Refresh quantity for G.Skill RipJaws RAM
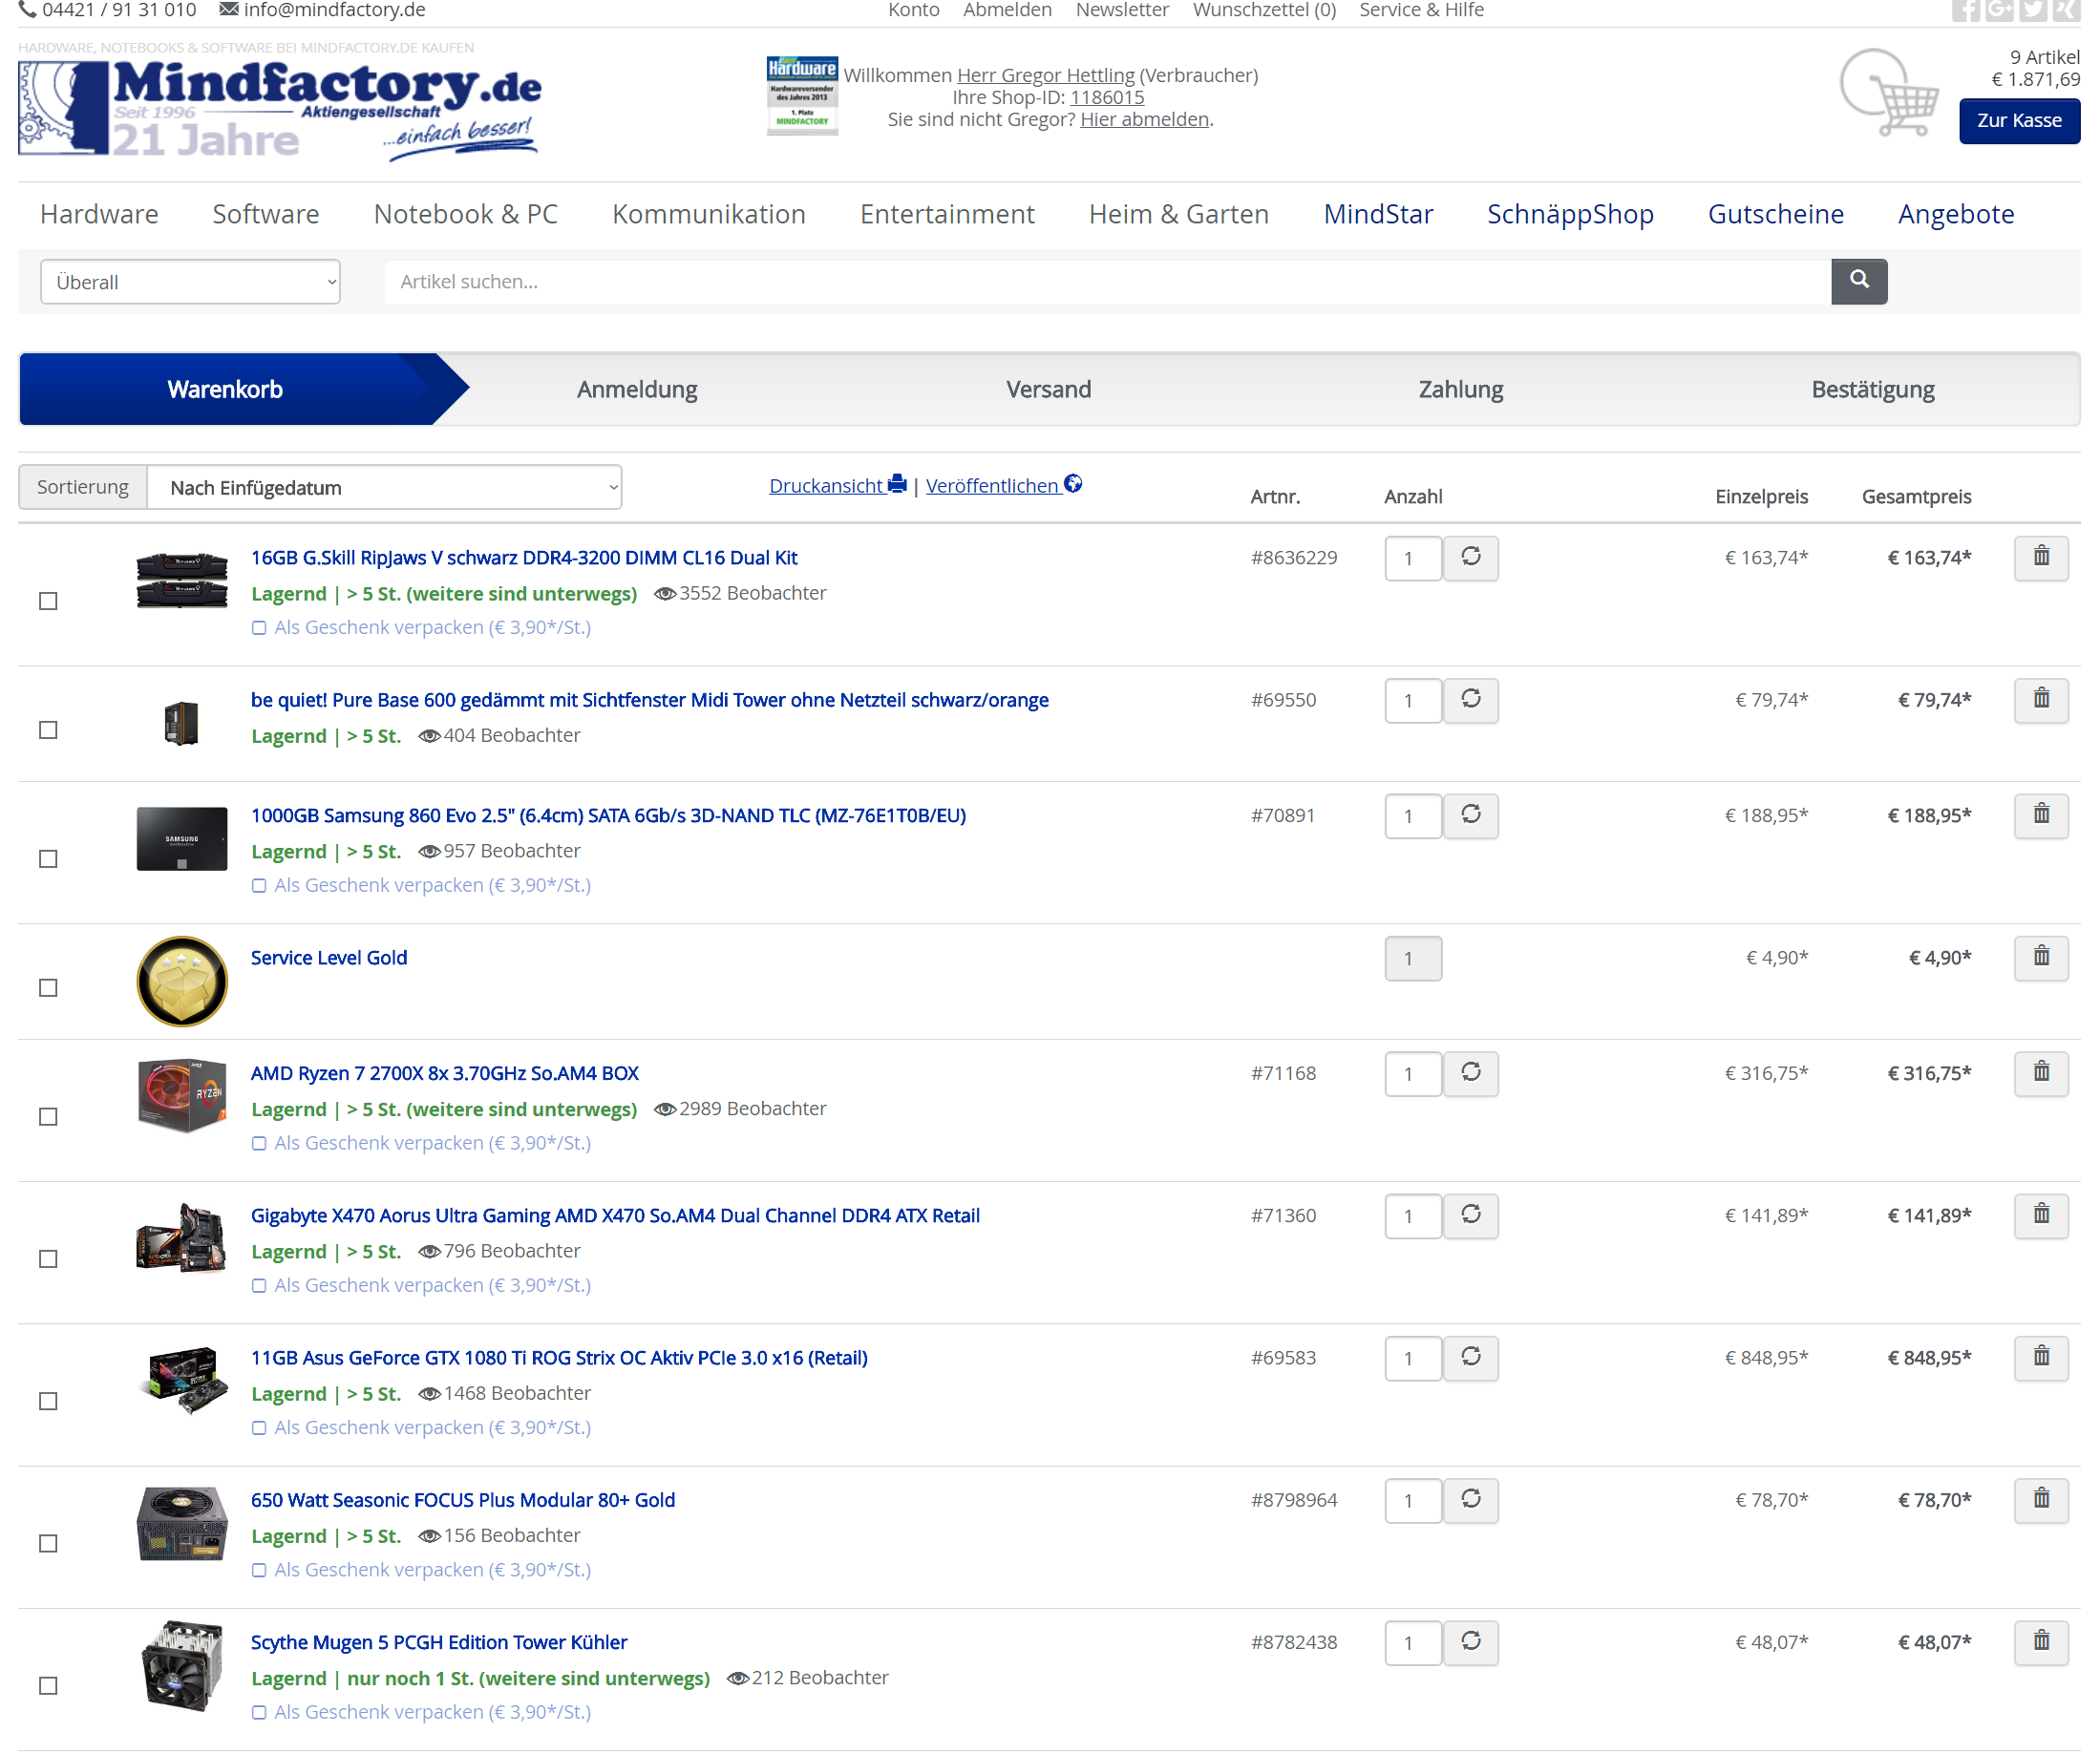 point(1470,557)
